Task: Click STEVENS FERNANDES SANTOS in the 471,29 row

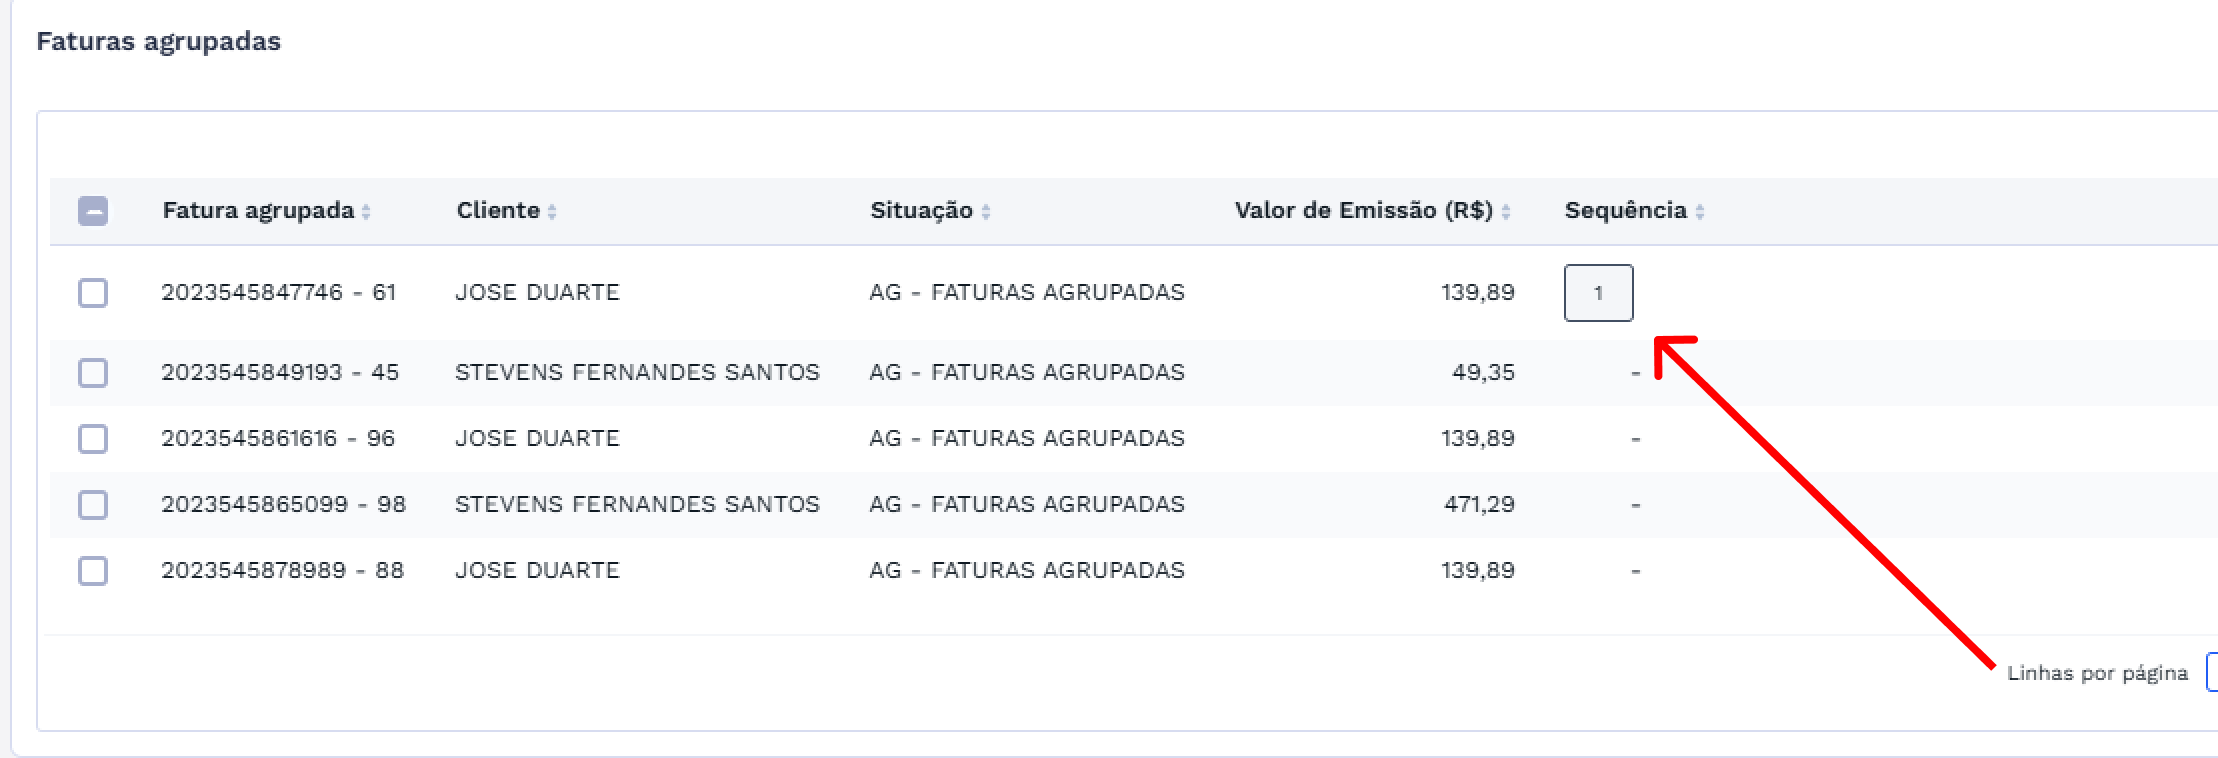Action: 637,505
